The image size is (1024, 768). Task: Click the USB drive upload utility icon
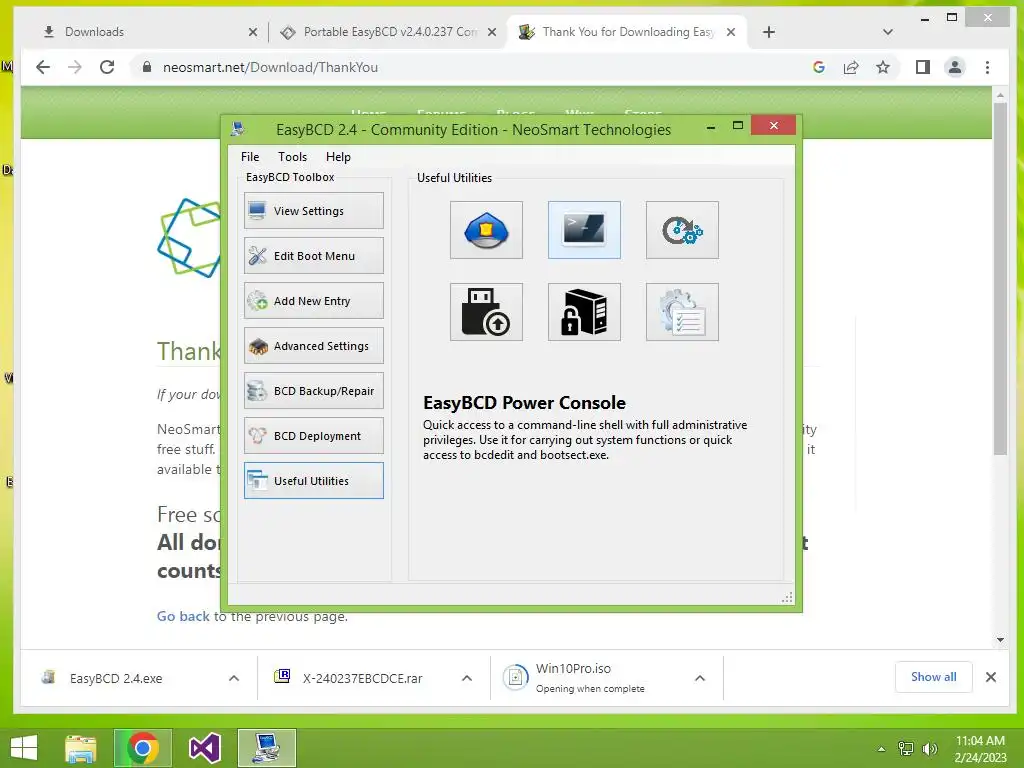tap(486, 312)
